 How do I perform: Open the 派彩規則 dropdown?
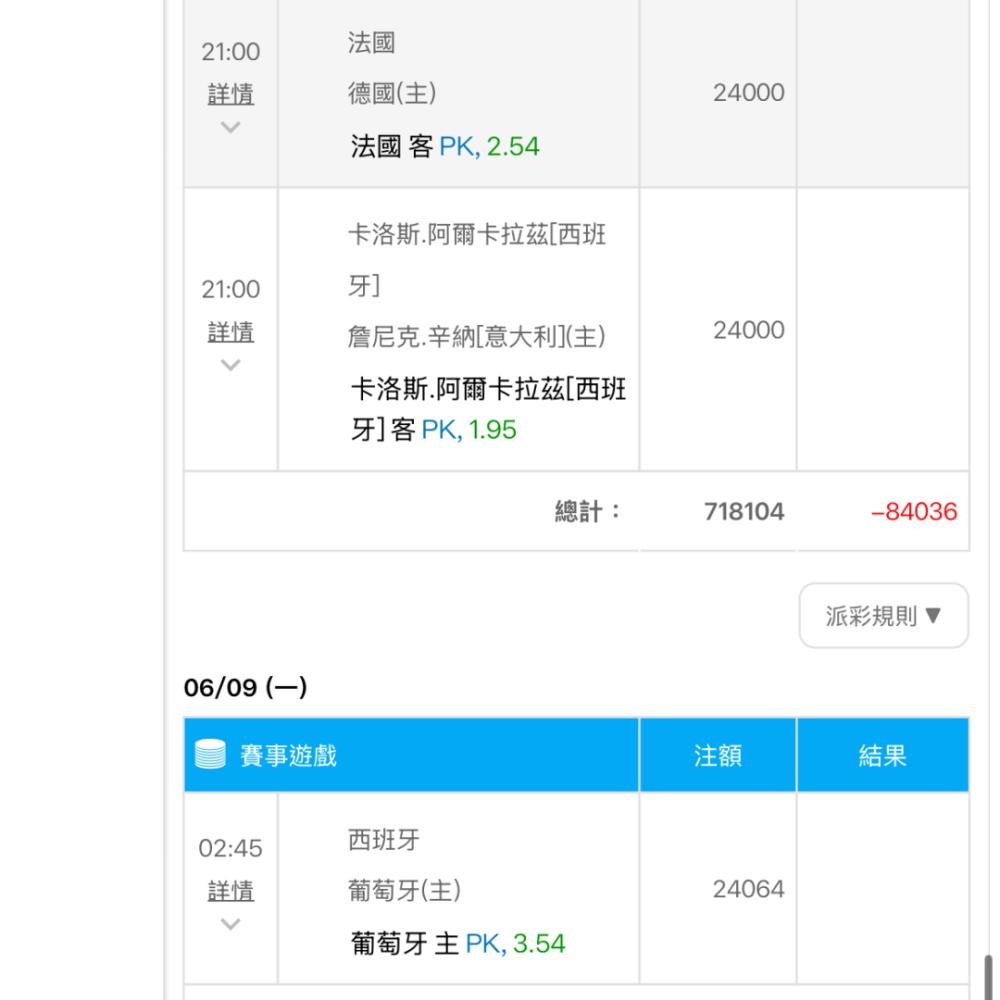click(x=883, y=616)
